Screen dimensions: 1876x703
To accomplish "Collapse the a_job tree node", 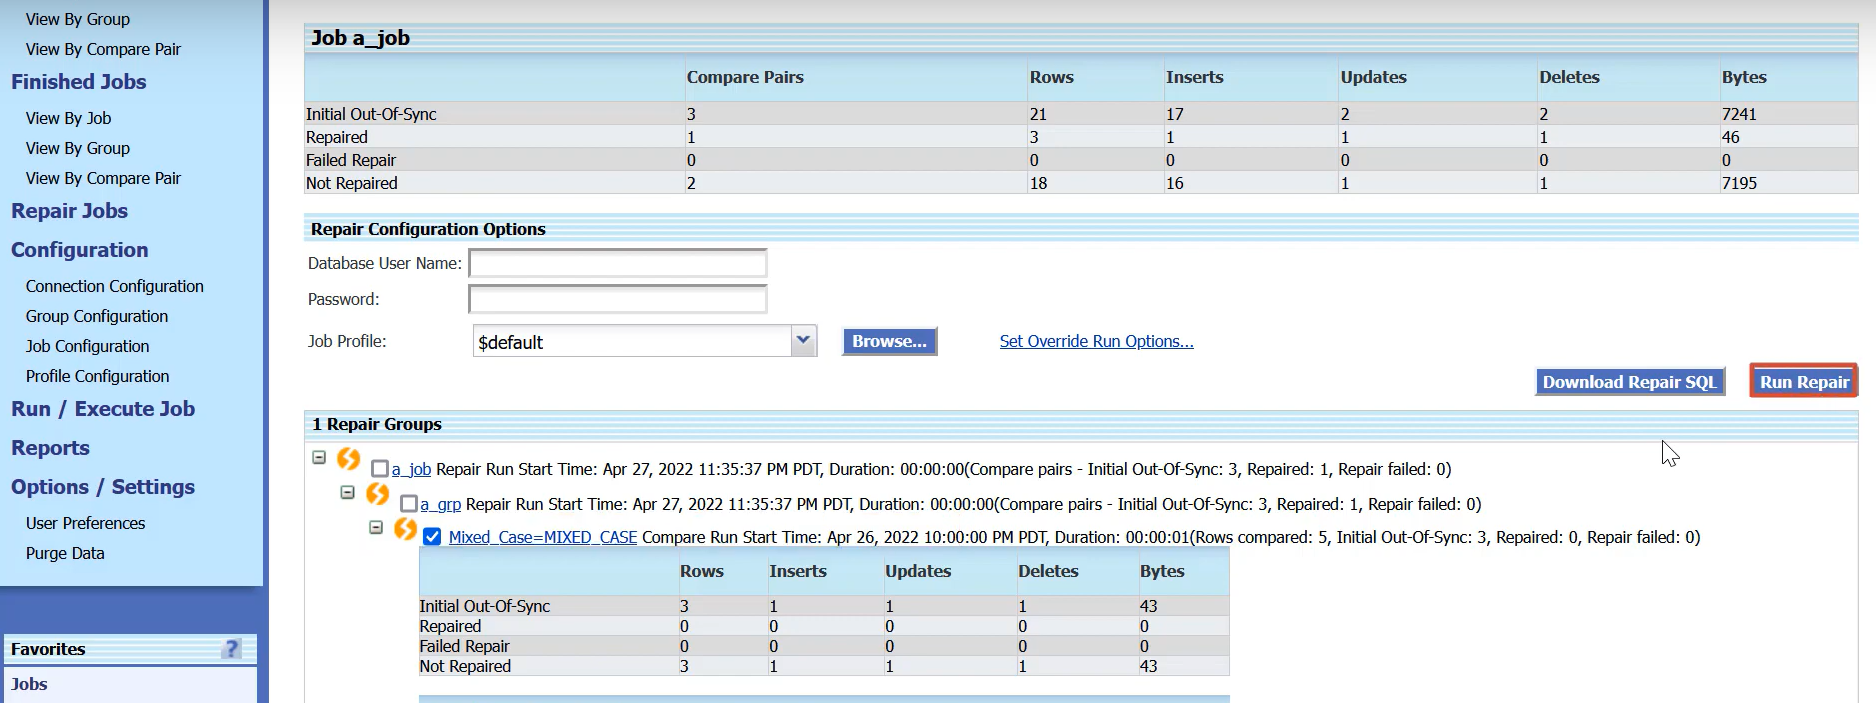I will pyautogui.click(x=319, y=457).
